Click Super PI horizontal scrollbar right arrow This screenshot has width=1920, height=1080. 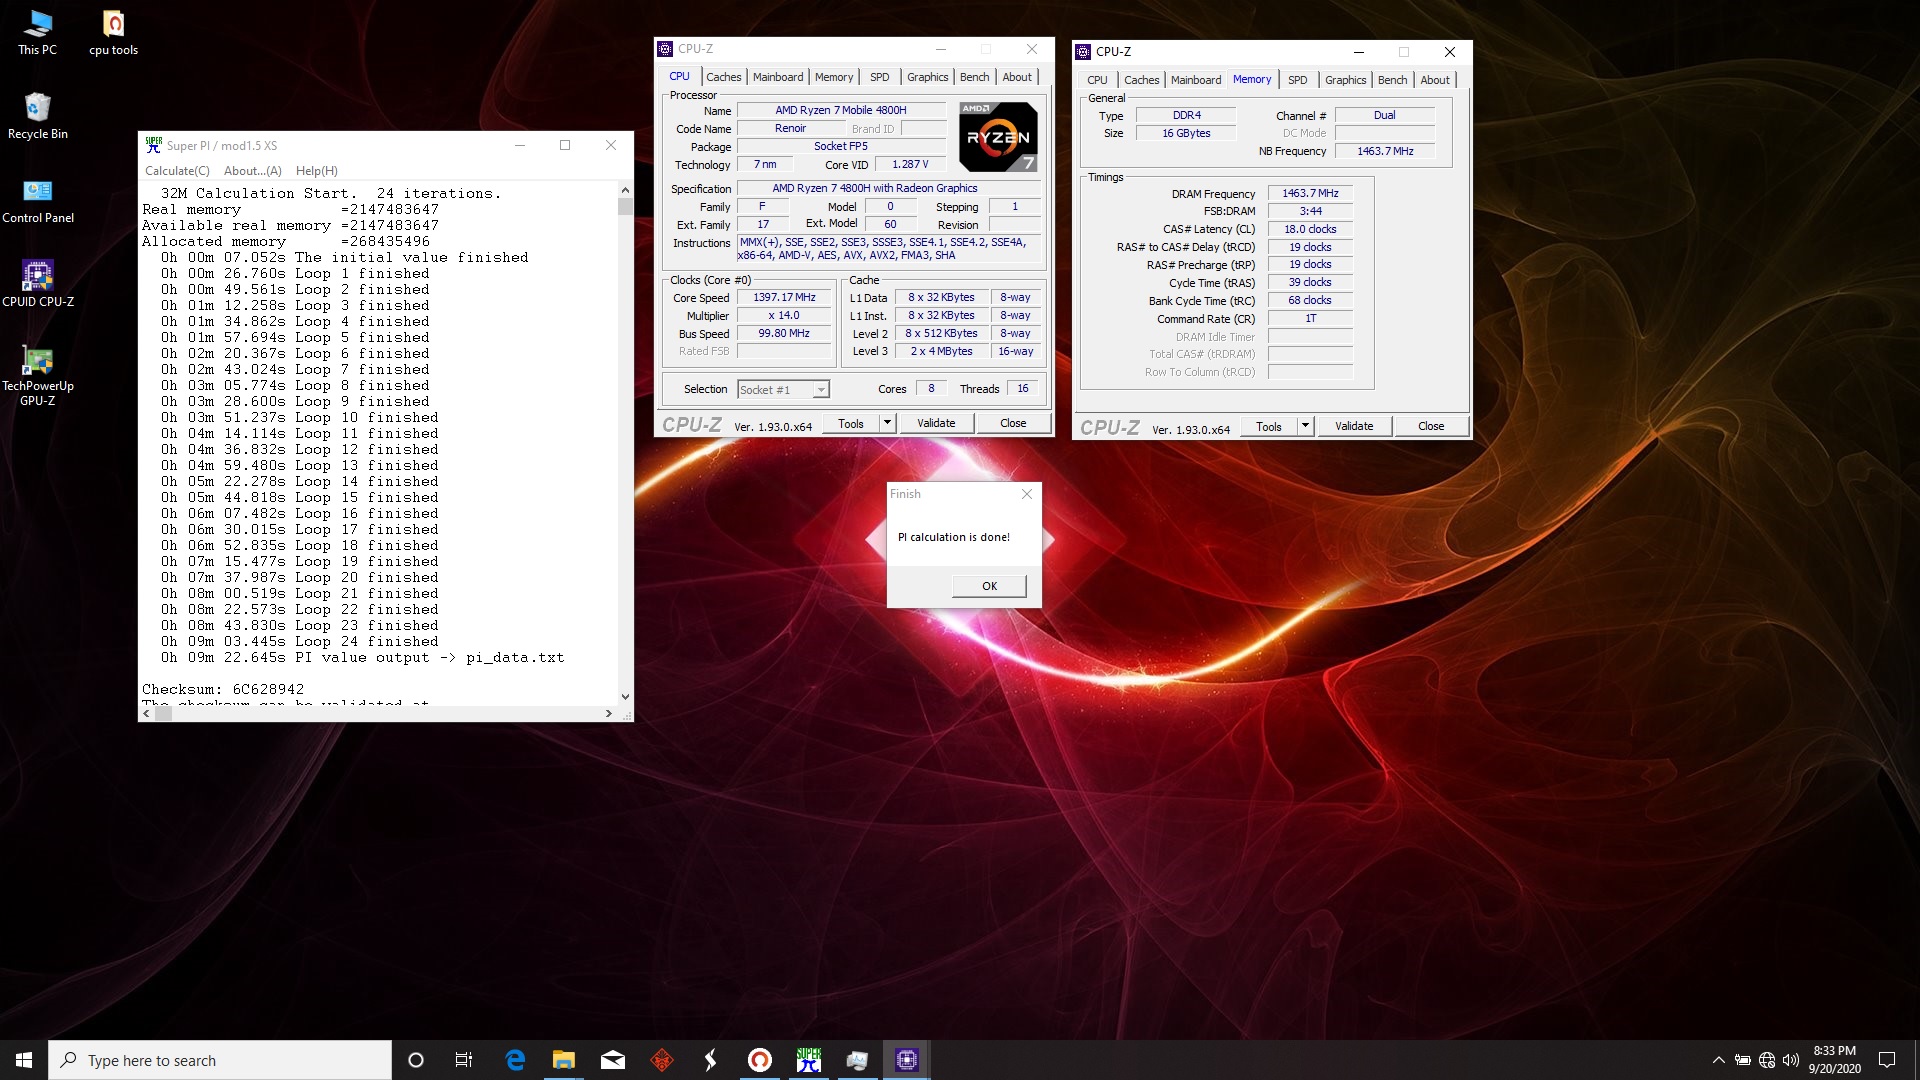click(609, 713)
